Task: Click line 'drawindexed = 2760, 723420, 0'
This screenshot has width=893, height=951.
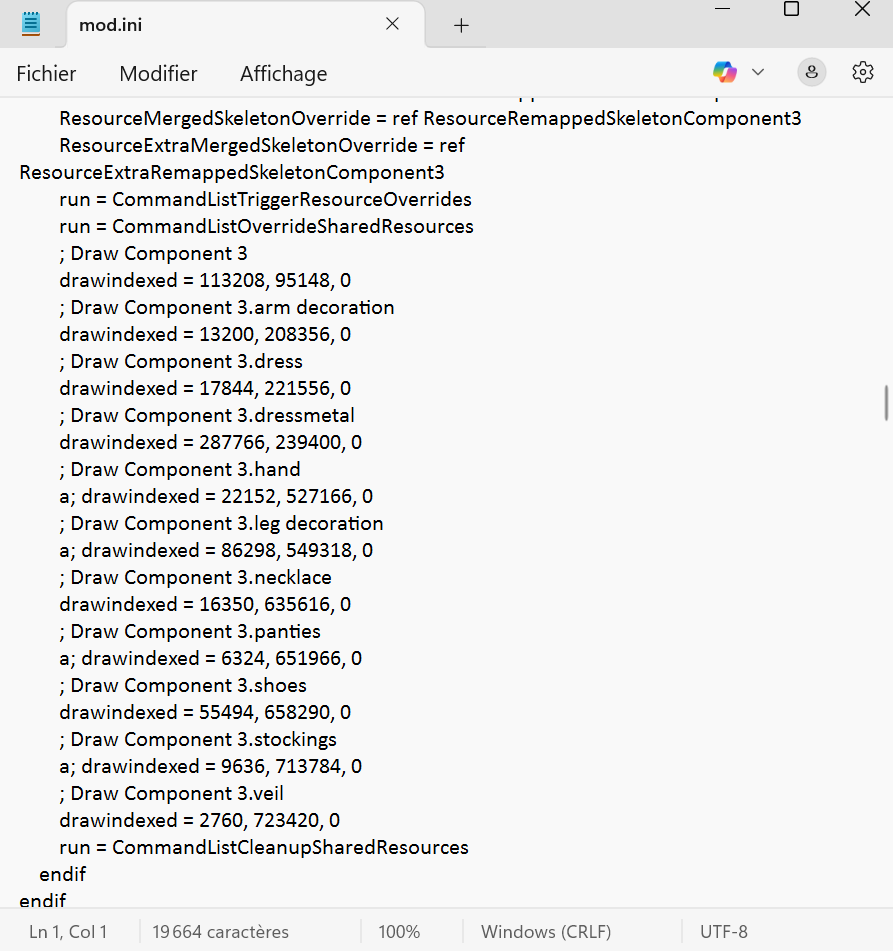Action: 200,820
